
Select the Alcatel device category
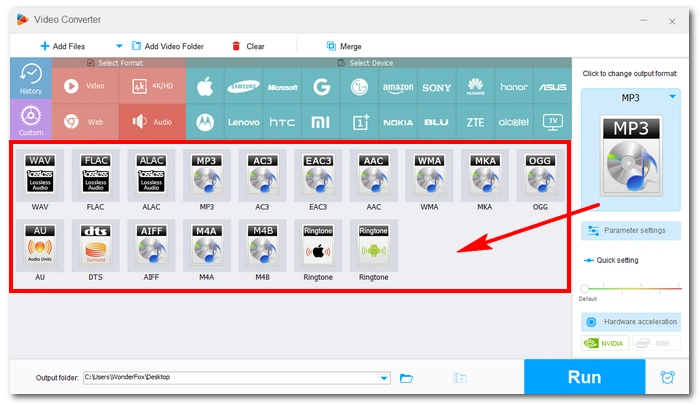click(514, 122)
